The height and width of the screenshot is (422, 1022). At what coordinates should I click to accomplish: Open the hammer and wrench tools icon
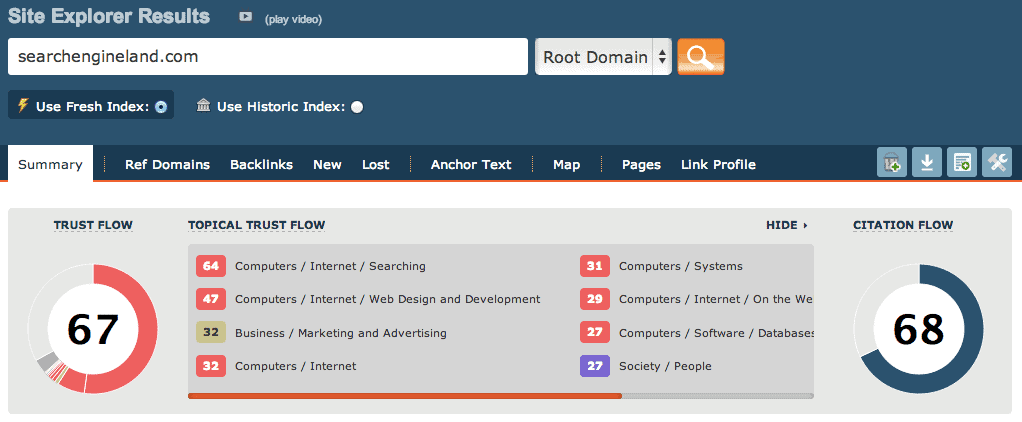pos(997,163)
